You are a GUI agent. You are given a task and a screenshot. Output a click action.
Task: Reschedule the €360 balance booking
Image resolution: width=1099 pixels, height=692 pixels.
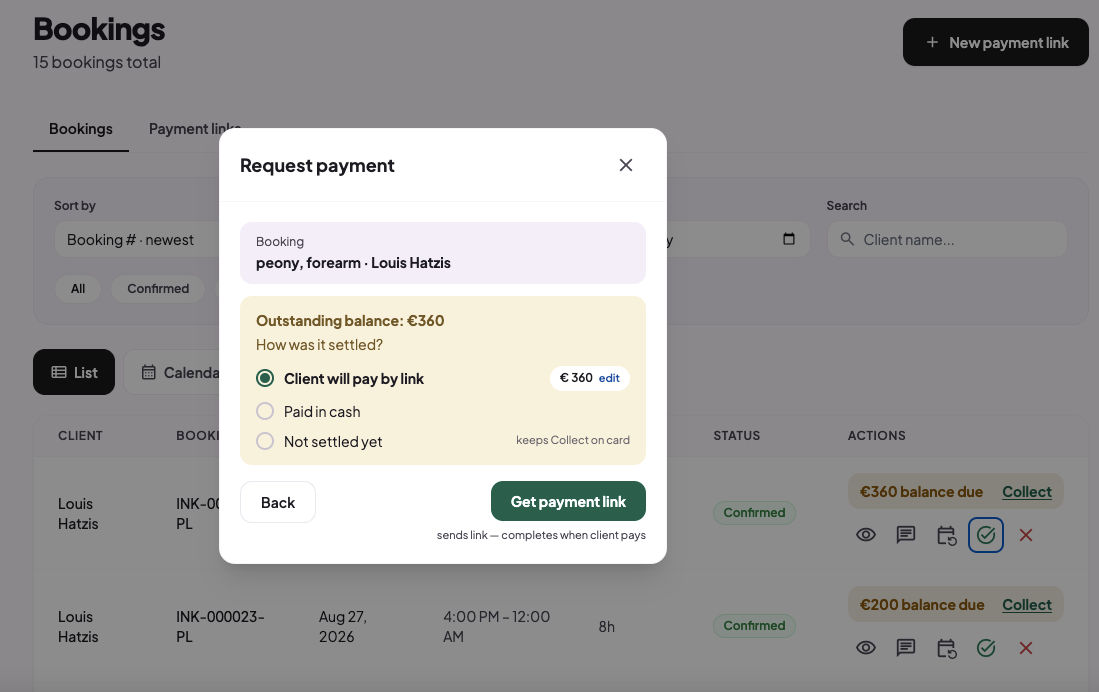point(946,535)
